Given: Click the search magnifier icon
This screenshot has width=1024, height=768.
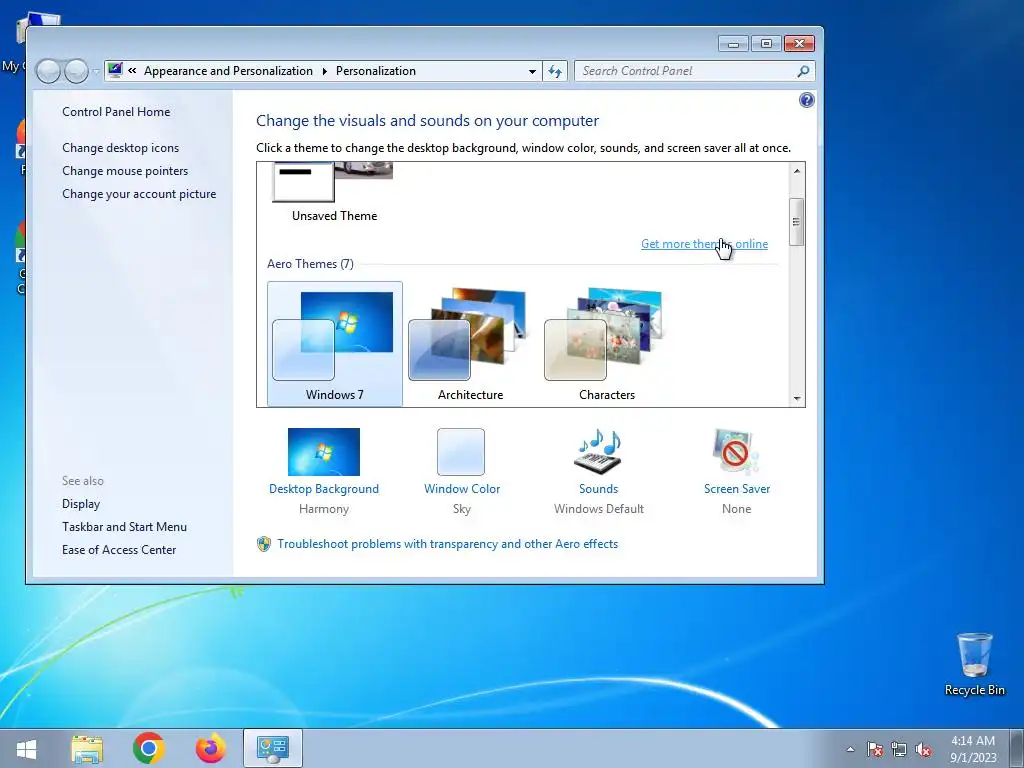Looking at the screenshot, I should (x=803, y=71).
